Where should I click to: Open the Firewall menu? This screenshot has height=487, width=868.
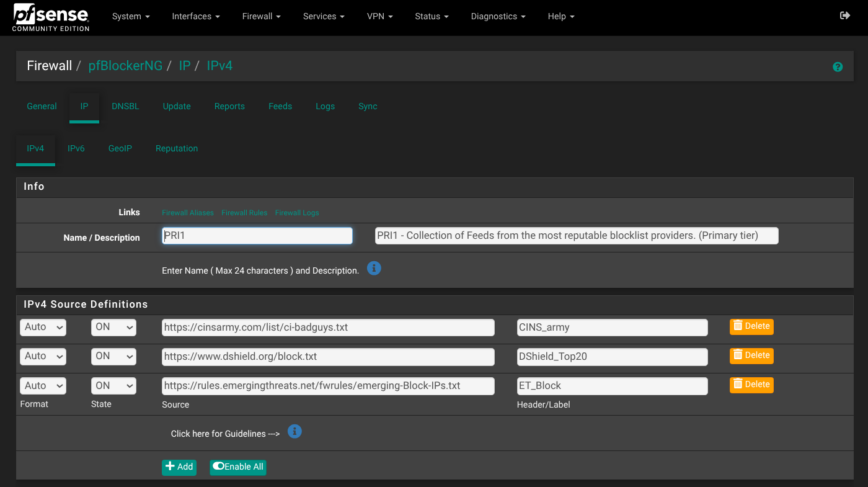(261, 17)
